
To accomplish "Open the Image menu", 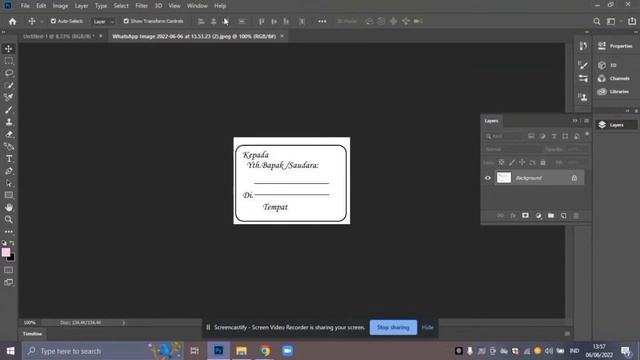I will (60, 6).
